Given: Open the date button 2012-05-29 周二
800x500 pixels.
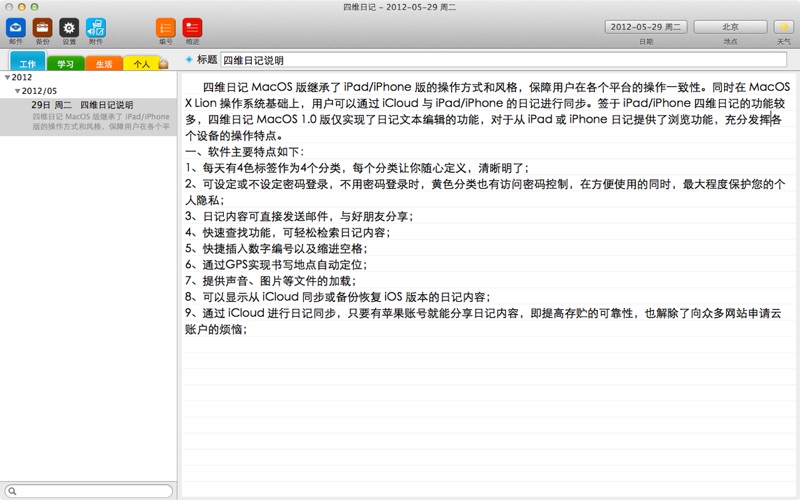Looking at the screenshot, I should 646,27.
